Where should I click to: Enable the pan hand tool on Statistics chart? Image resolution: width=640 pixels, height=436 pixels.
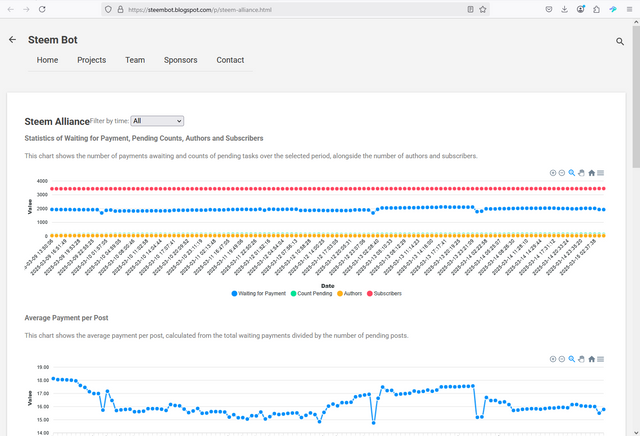coord(581,173)
